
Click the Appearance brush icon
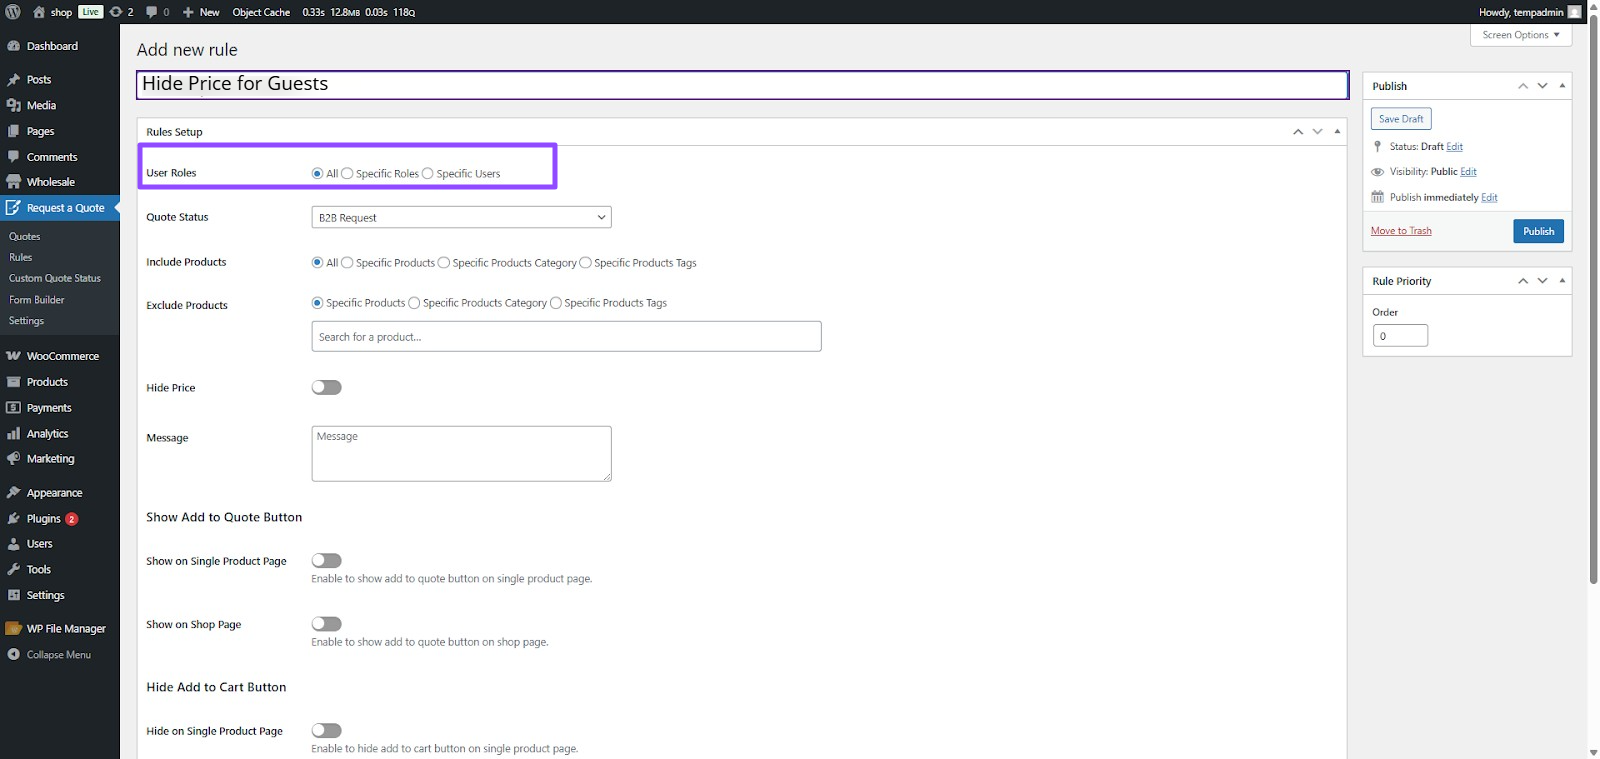pyautogui.click(x=13, y=493)
